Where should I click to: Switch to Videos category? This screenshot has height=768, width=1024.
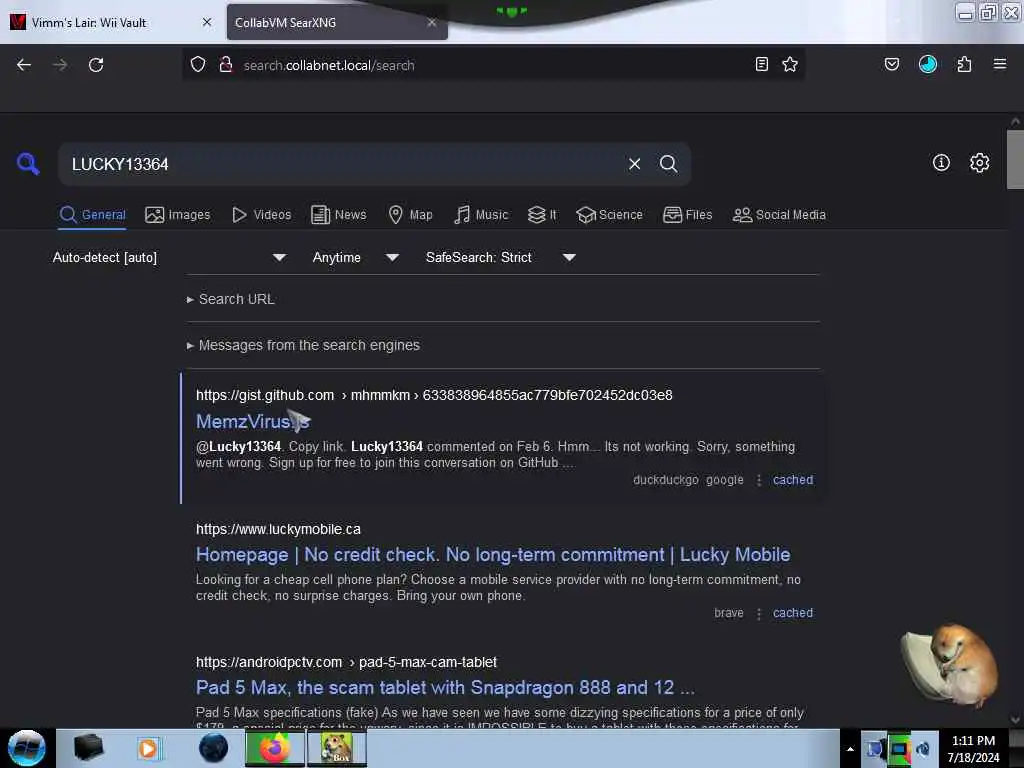coord(261,215)
